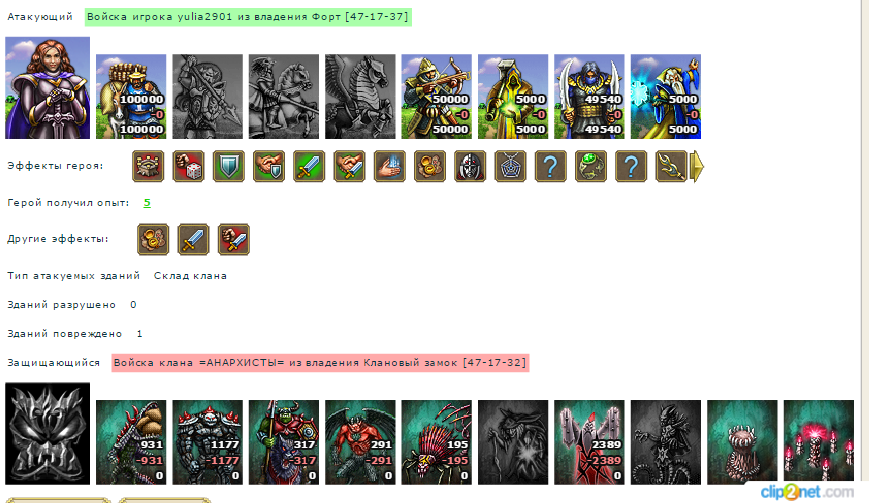Select the pentagram amulet effect icon
The height and width of the screenshot is (503, 869).
pyautogui.click(x=510, y=166)
